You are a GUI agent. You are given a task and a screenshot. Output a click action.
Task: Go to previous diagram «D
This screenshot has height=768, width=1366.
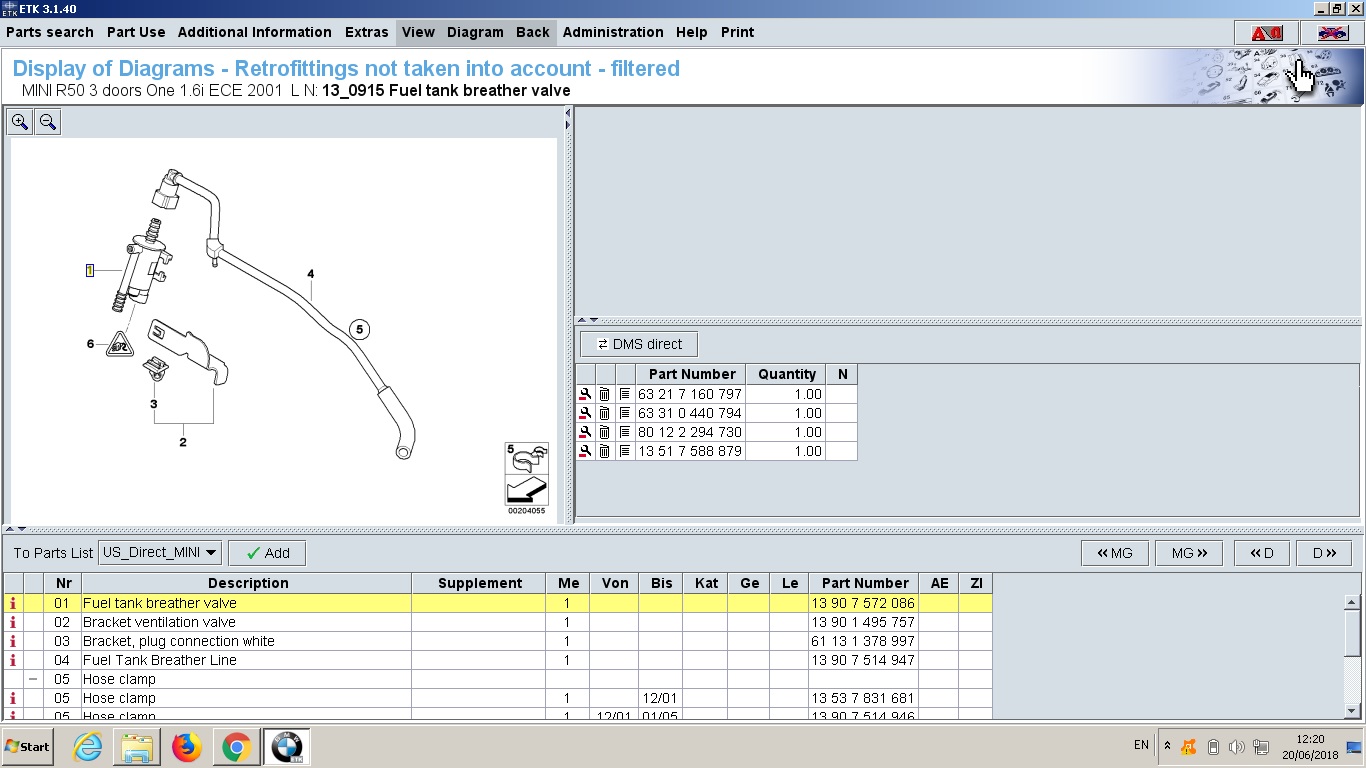point(1261,553)
